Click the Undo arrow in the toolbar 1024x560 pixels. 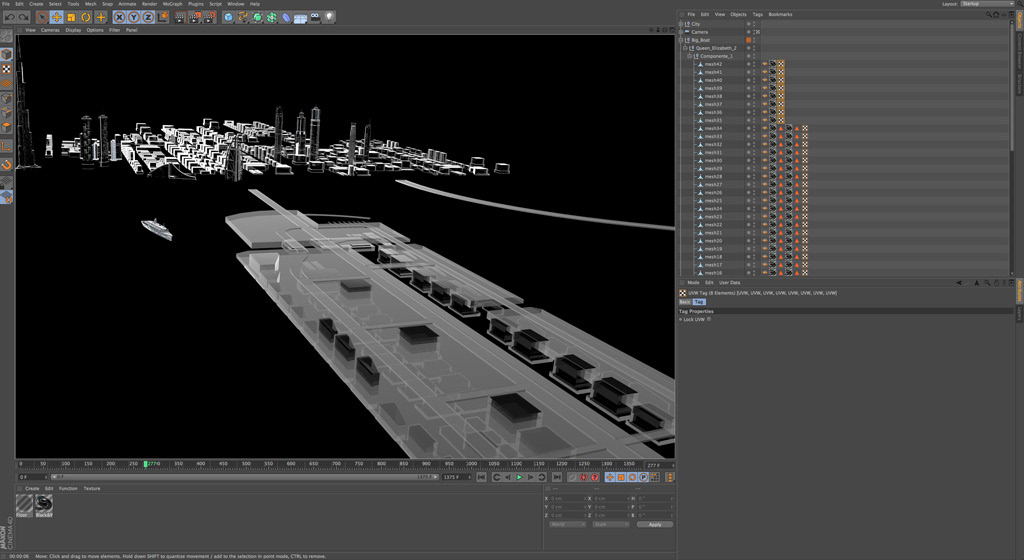pos(9,17)
